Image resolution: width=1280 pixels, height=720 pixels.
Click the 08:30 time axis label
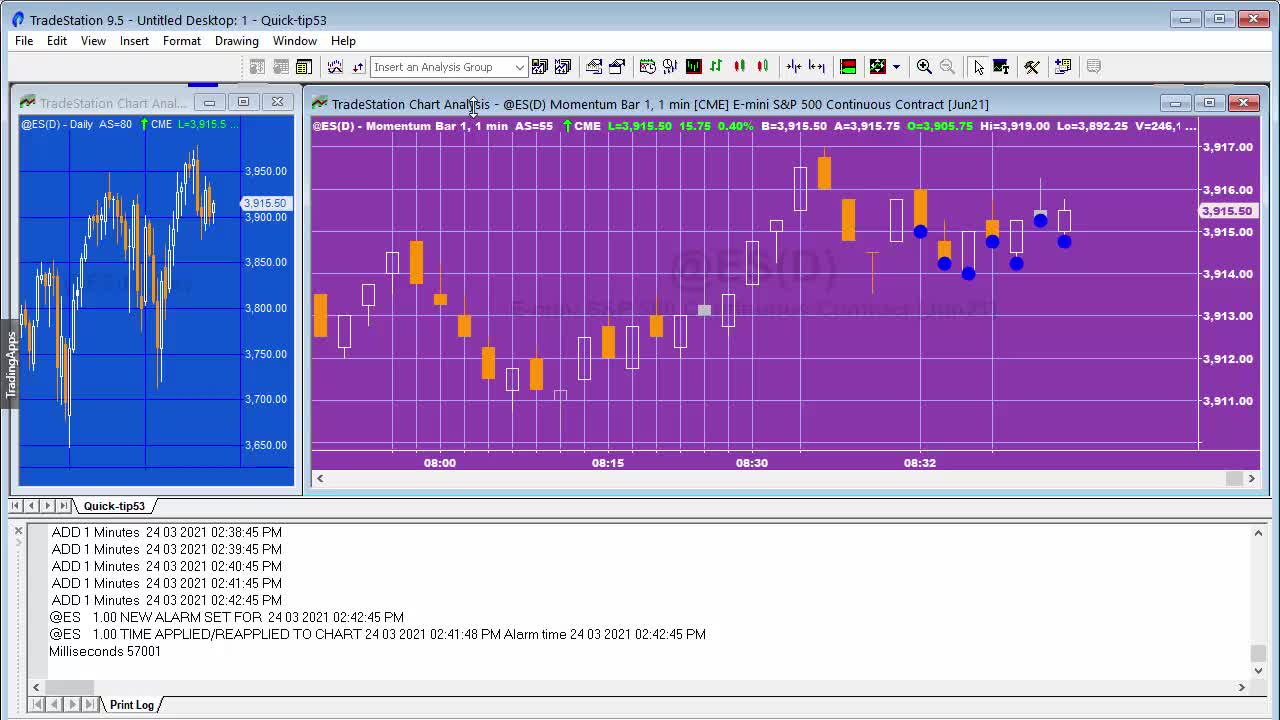tap(752, 463)
